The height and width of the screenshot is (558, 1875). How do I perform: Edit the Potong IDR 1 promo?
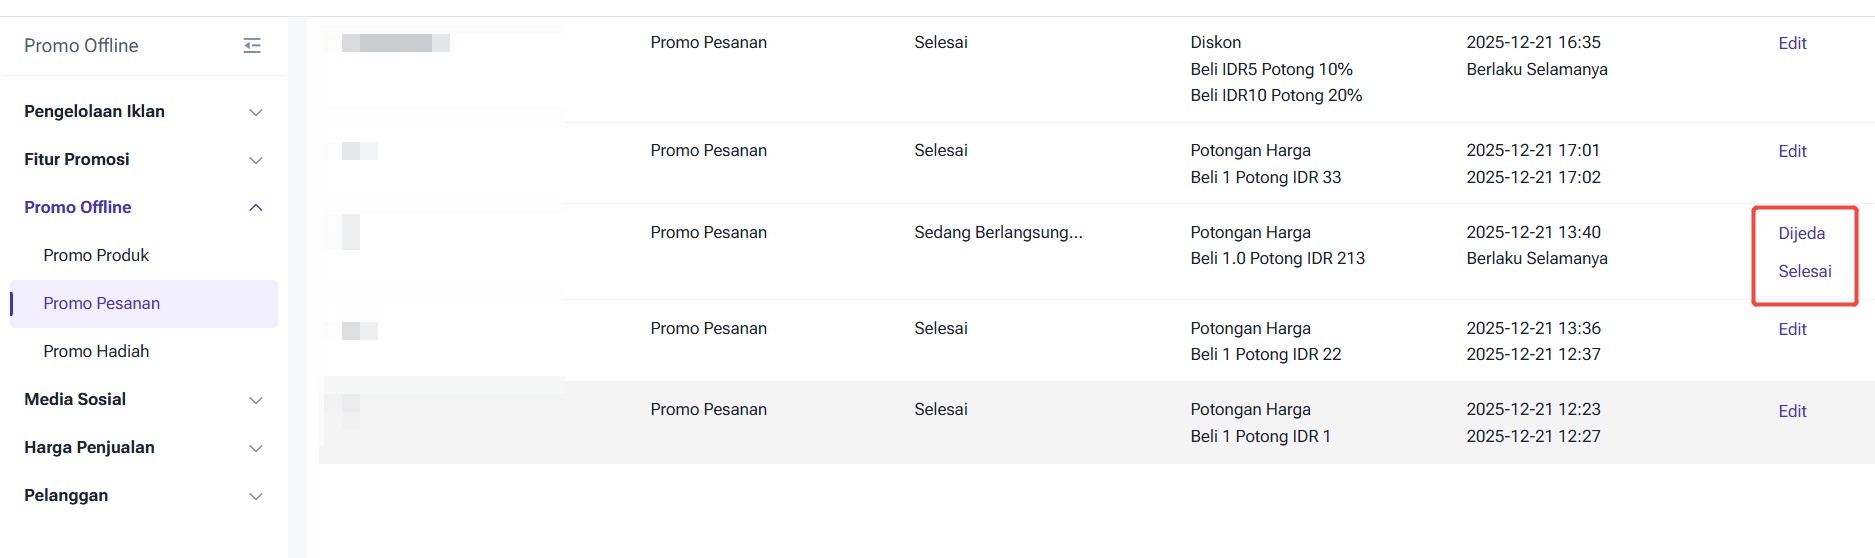coord(1792,412)
